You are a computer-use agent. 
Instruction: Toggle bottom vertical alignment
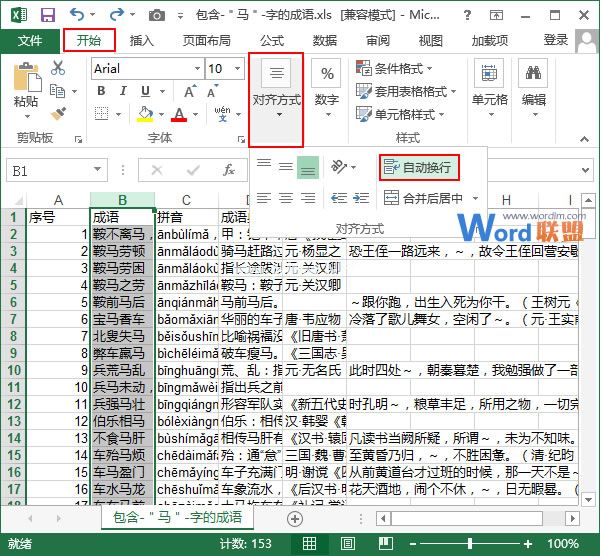(308, 166)
